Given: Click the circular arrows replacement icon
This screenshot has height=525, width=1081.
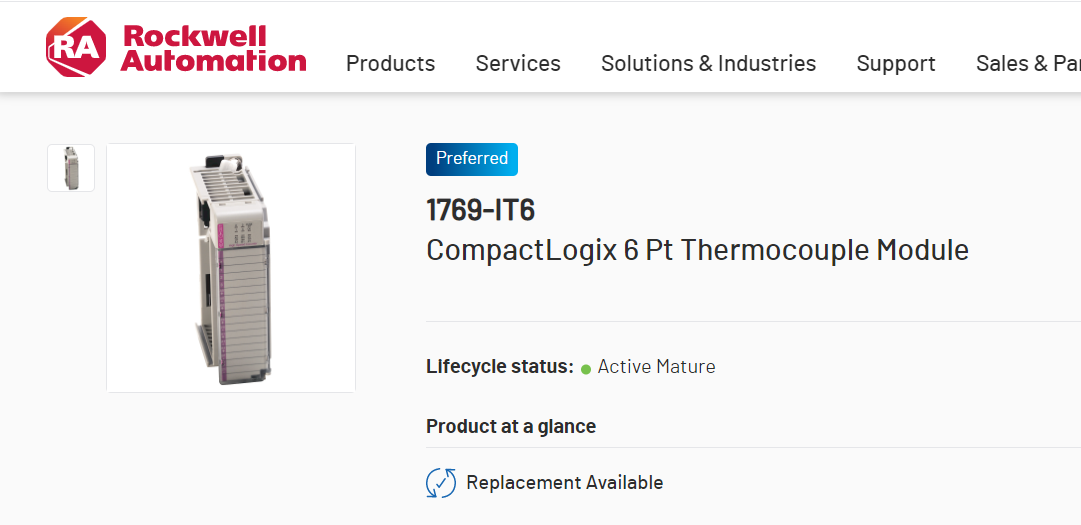Looking at the screenshot, I should [x=441, y=483].
